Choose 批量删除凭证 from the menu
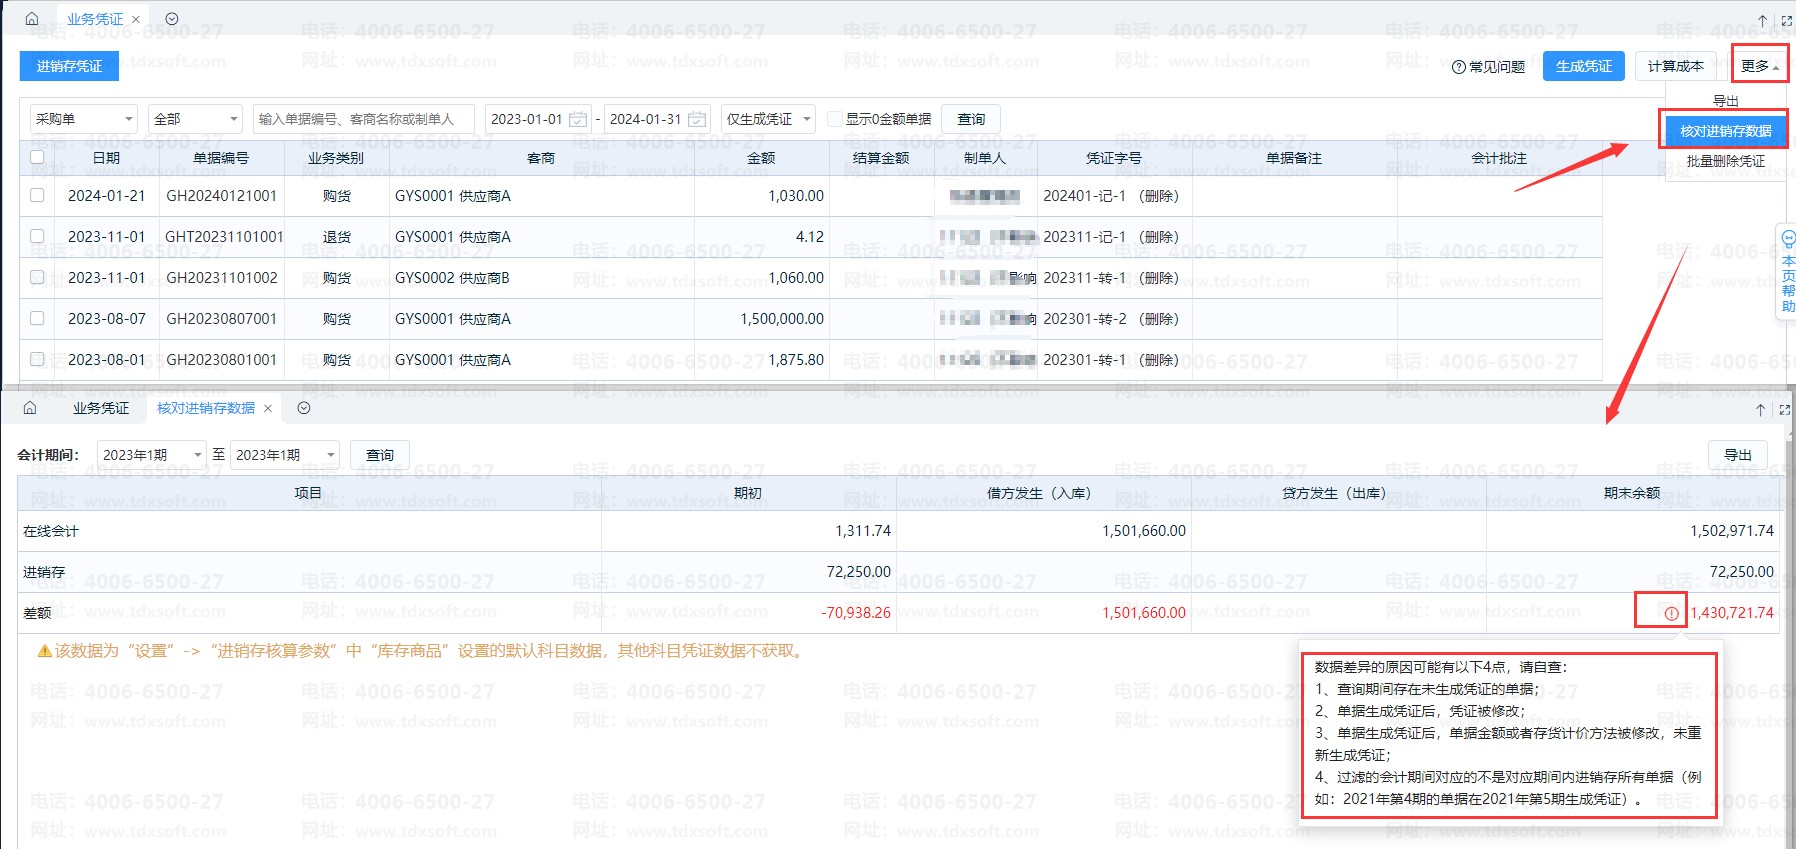Viewport: 1796px width, 849px height. pos(1725,161)
